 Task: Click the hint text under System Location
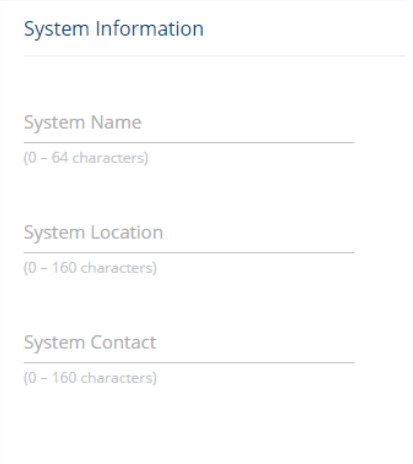point(90,268)
